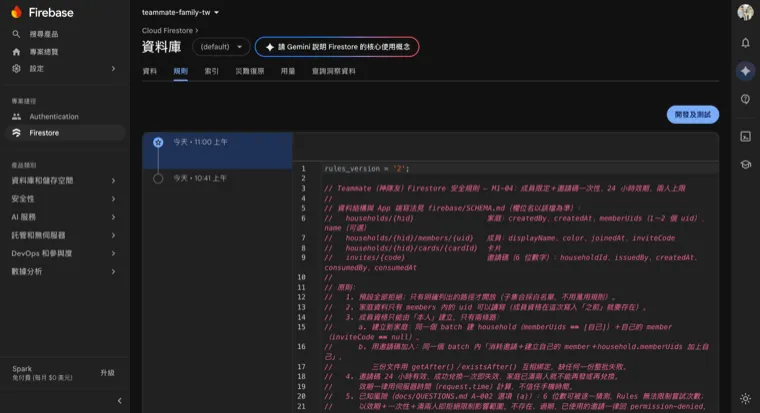
Task: Click the starred version marker for 11:00
Action: pos(158,142)
